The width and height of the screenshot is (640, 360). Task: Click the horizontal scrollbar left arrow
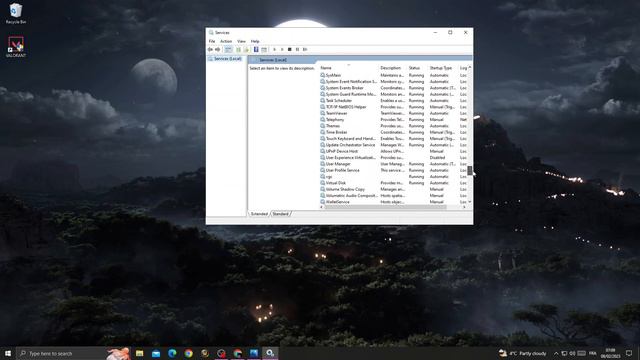[x=322, y=207]
